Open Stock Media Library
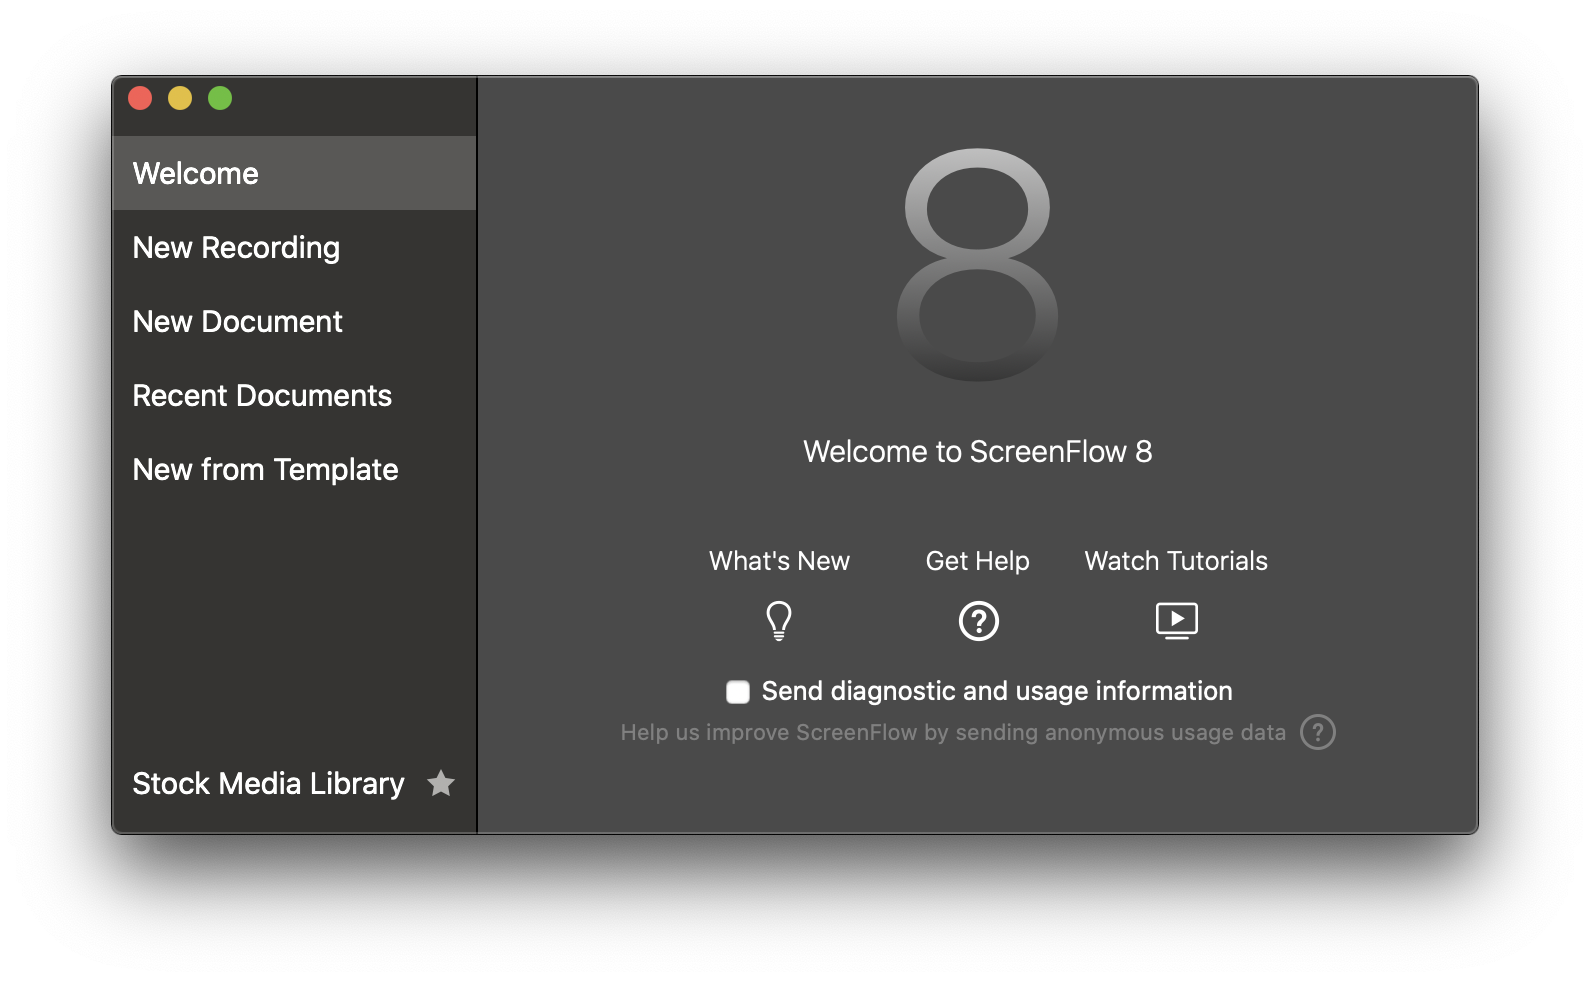Image resolution: width=1590 pixels, height=982 pixels. 268,783
